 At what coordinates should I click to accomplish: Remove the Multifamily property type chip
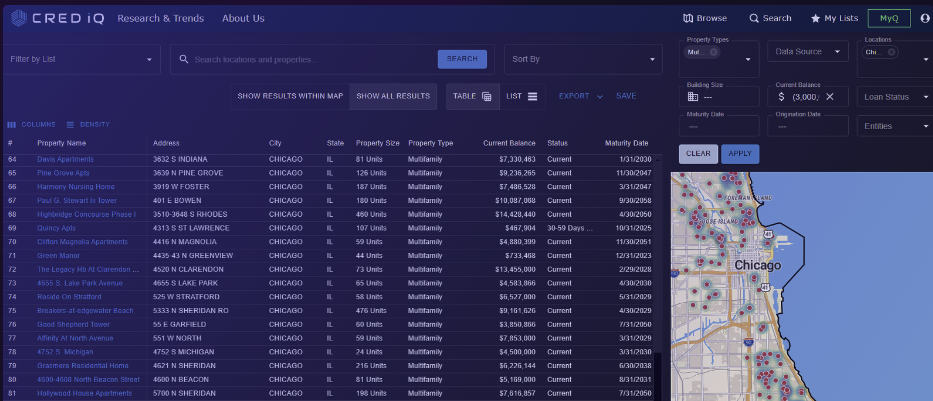coord(713,52)
